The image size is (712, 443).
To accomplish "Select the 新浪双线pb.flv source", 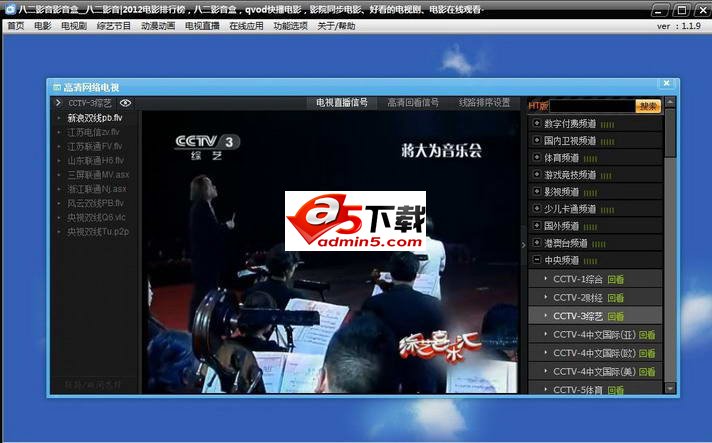I will tap(95, 118).
